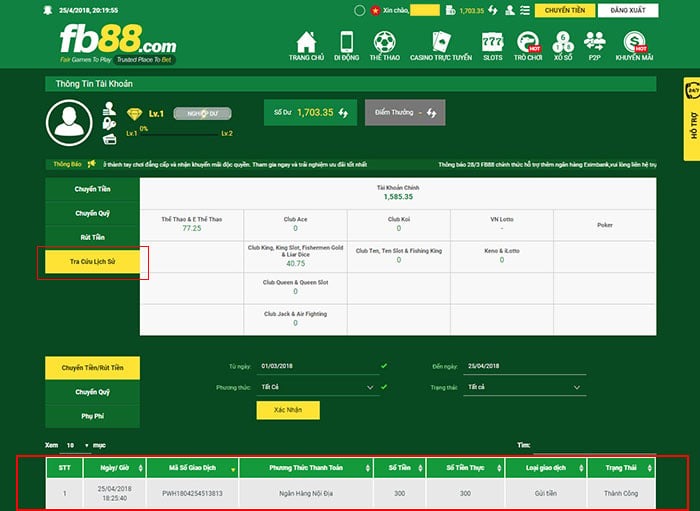Open the bank card icon beside avatar

(x=109, y=139)
